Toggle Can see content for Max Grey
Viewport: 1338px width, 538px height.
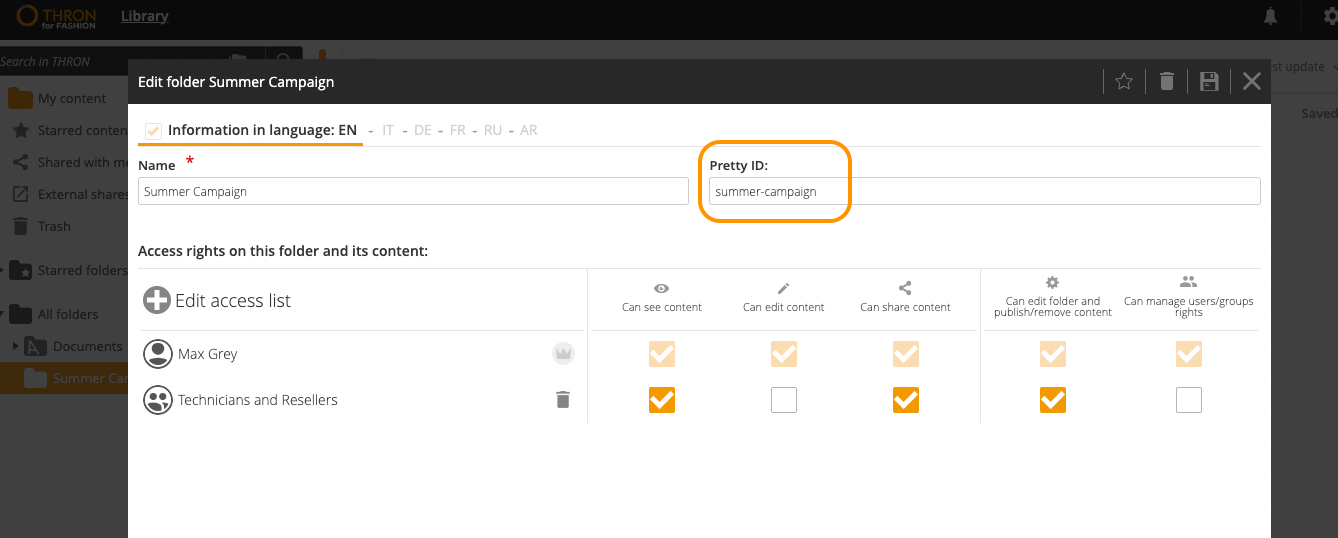click(x=662, y=354)
